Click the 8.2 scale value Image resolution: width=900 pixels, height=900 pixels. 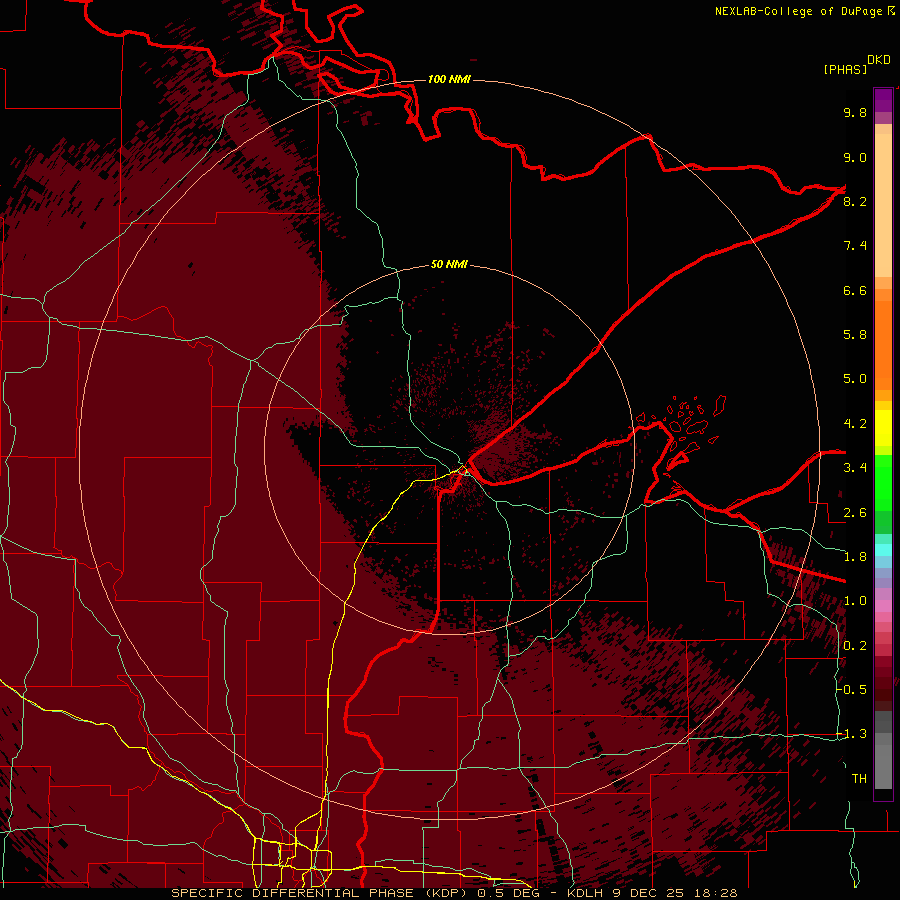coord(855,201)
